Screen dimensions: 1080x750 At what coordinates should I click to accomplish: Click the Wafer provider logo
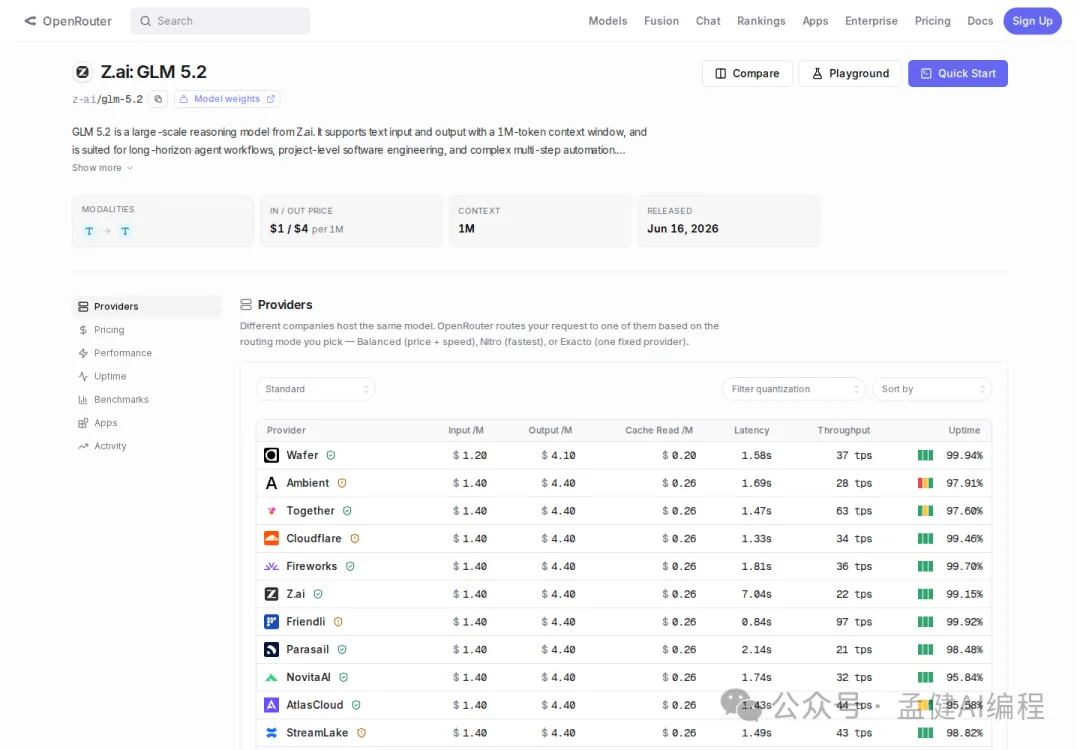coord(271,455)
